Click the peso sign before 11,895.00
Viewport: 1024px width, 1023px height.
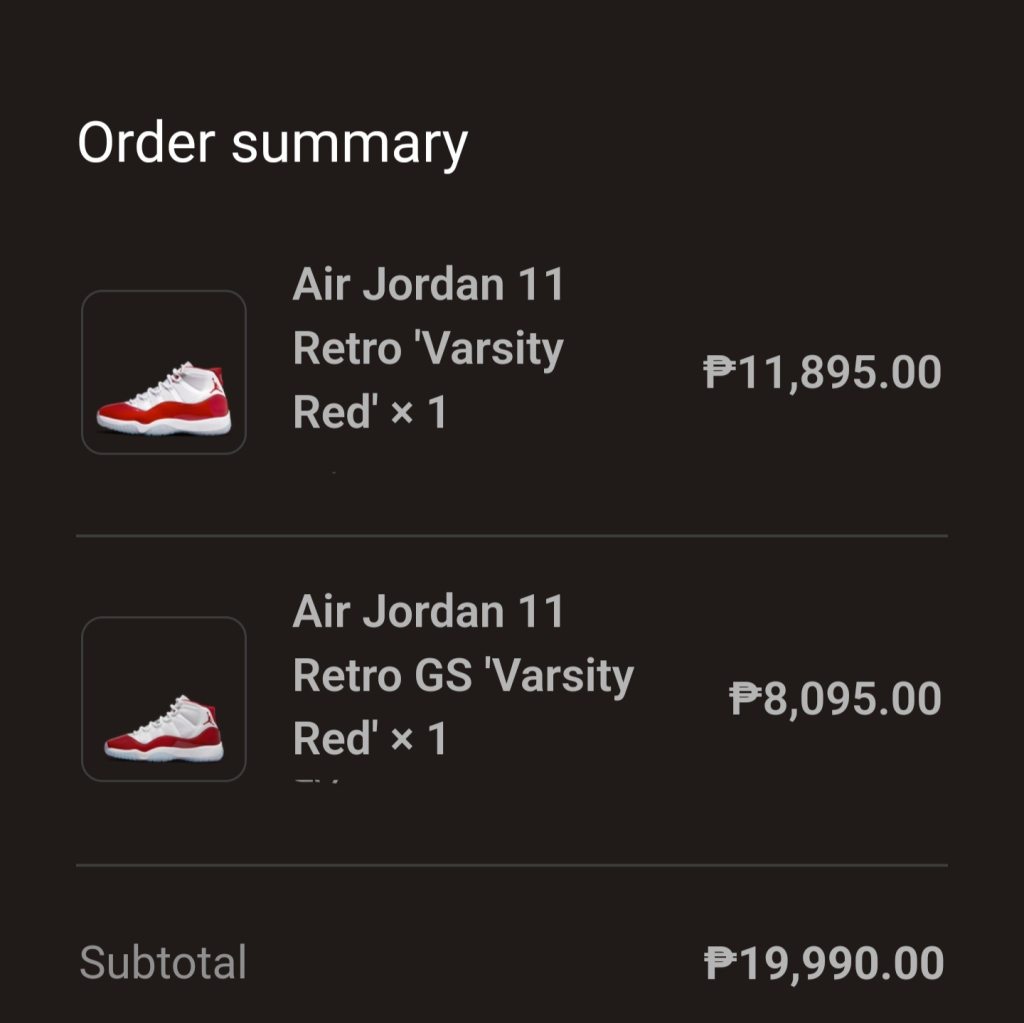click(719, 372)
